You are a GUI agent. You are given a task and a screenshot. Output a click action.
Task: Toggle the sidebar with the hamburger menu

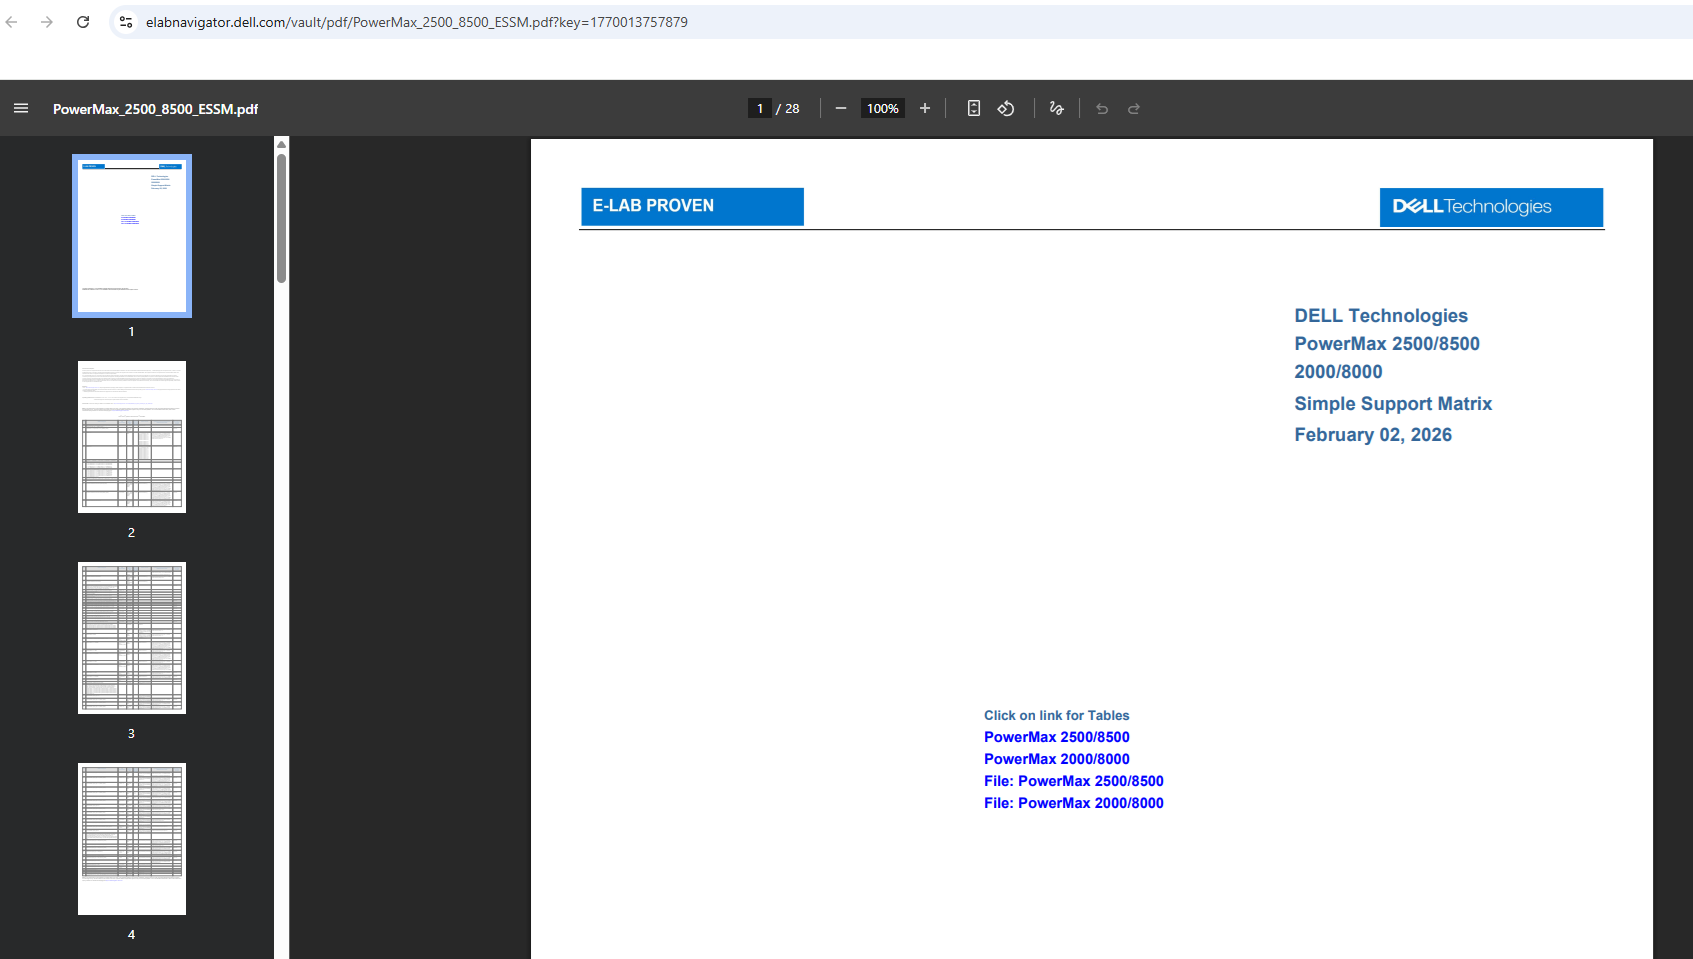21,108
